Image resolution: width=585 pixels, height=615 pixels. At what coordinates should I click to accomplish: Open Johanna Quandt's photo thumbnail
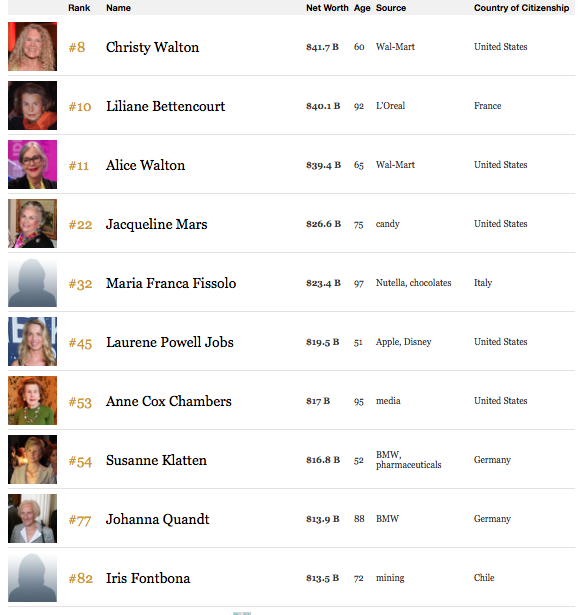tap(33, 519)
